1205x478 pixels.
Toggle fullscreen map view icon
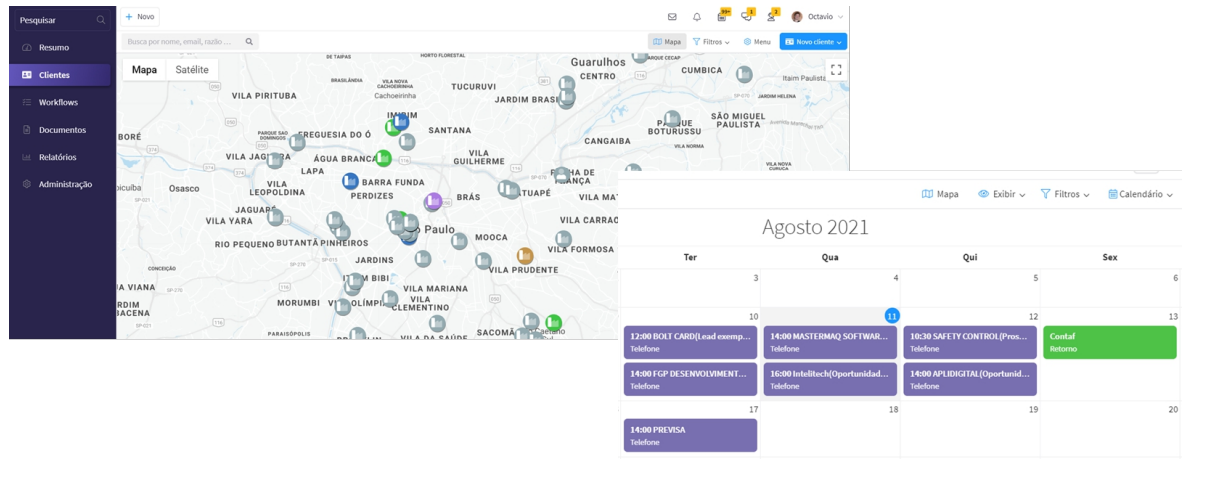836,69
